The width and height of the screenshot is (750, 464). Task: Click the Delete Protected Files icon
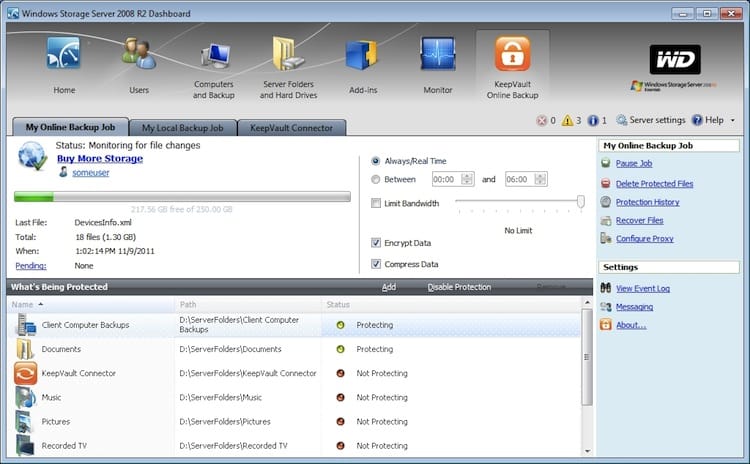tap(606, 183)
